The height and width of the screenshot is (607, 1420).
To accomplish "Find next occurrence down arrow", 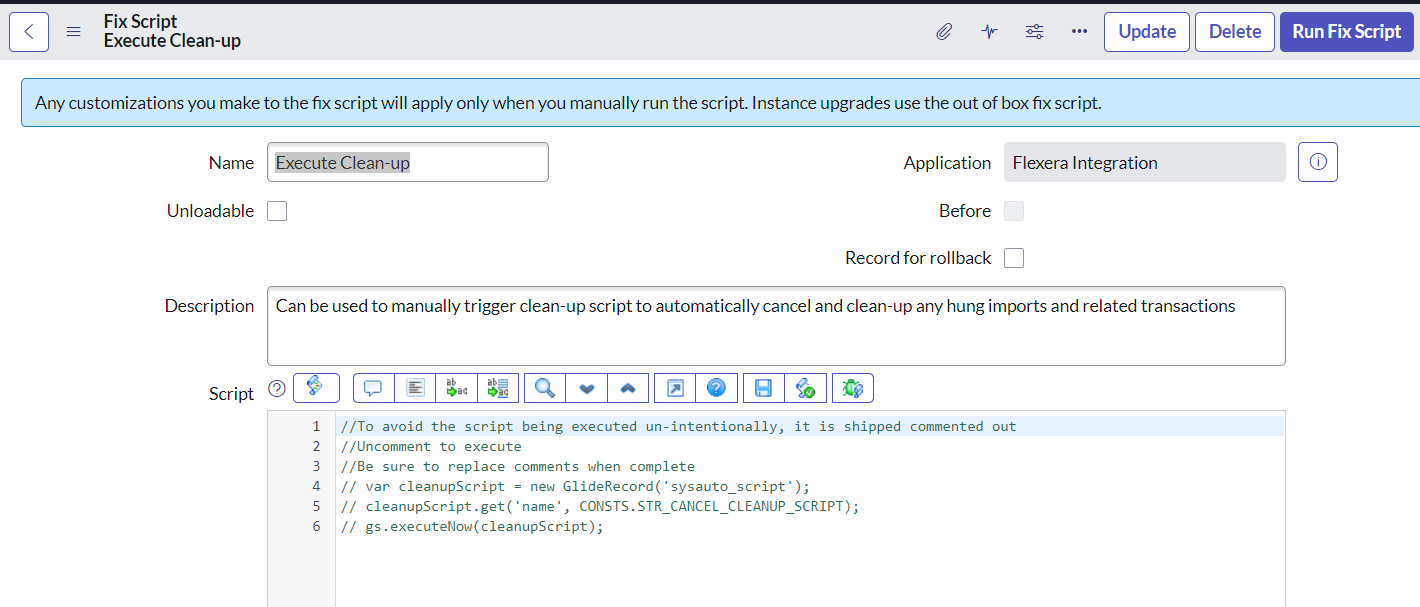I will (587, 387).
